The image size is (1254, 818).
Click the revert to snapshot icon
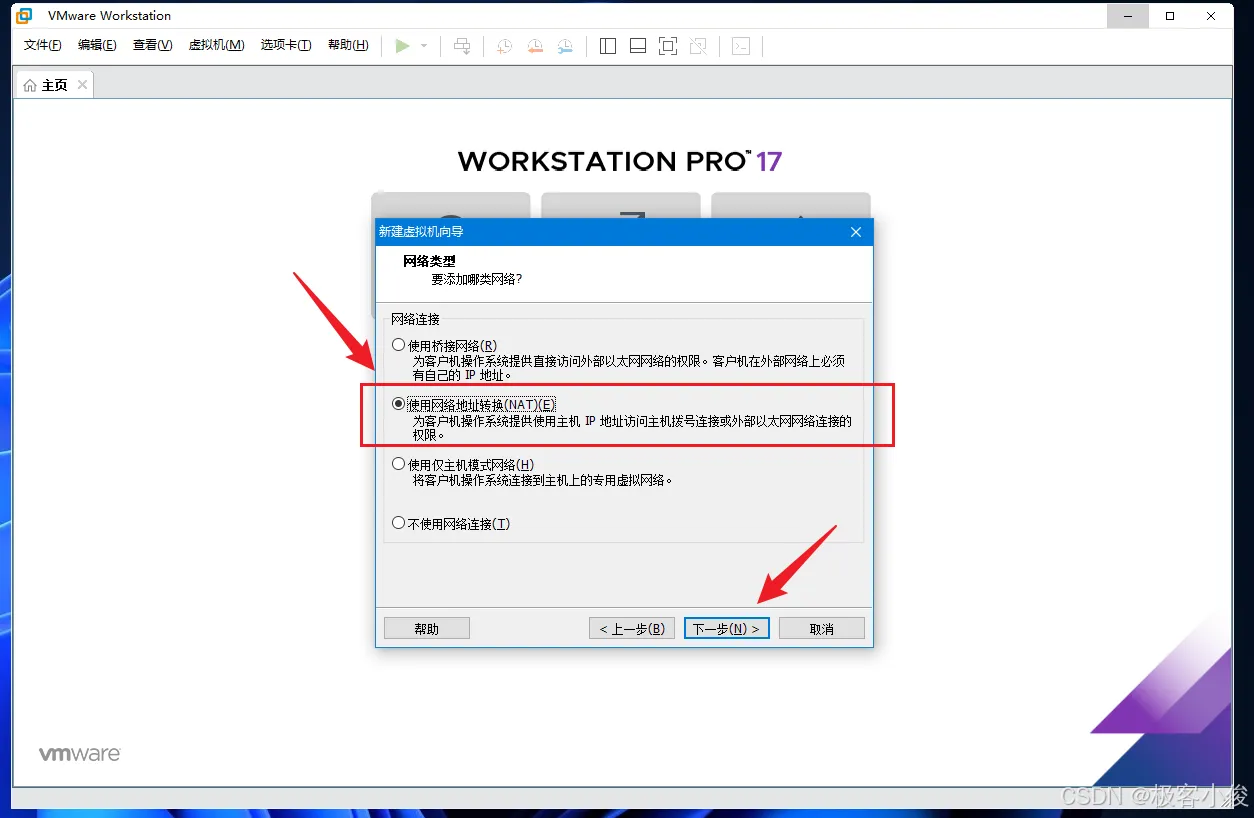(535, 46)
